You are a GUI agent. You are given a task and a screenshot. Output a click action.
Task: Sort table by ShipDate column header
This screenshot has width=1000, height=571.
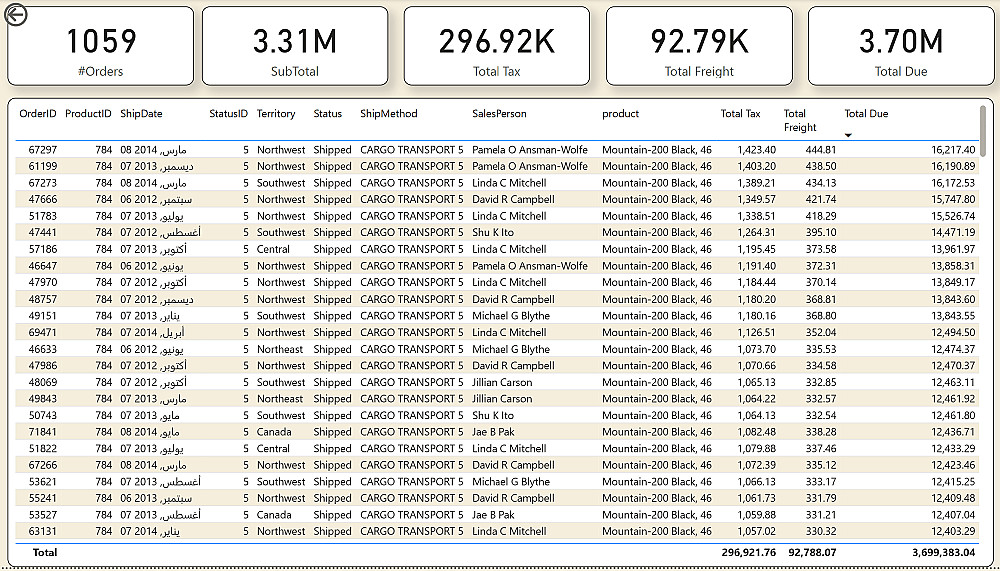tap(141, 114)
